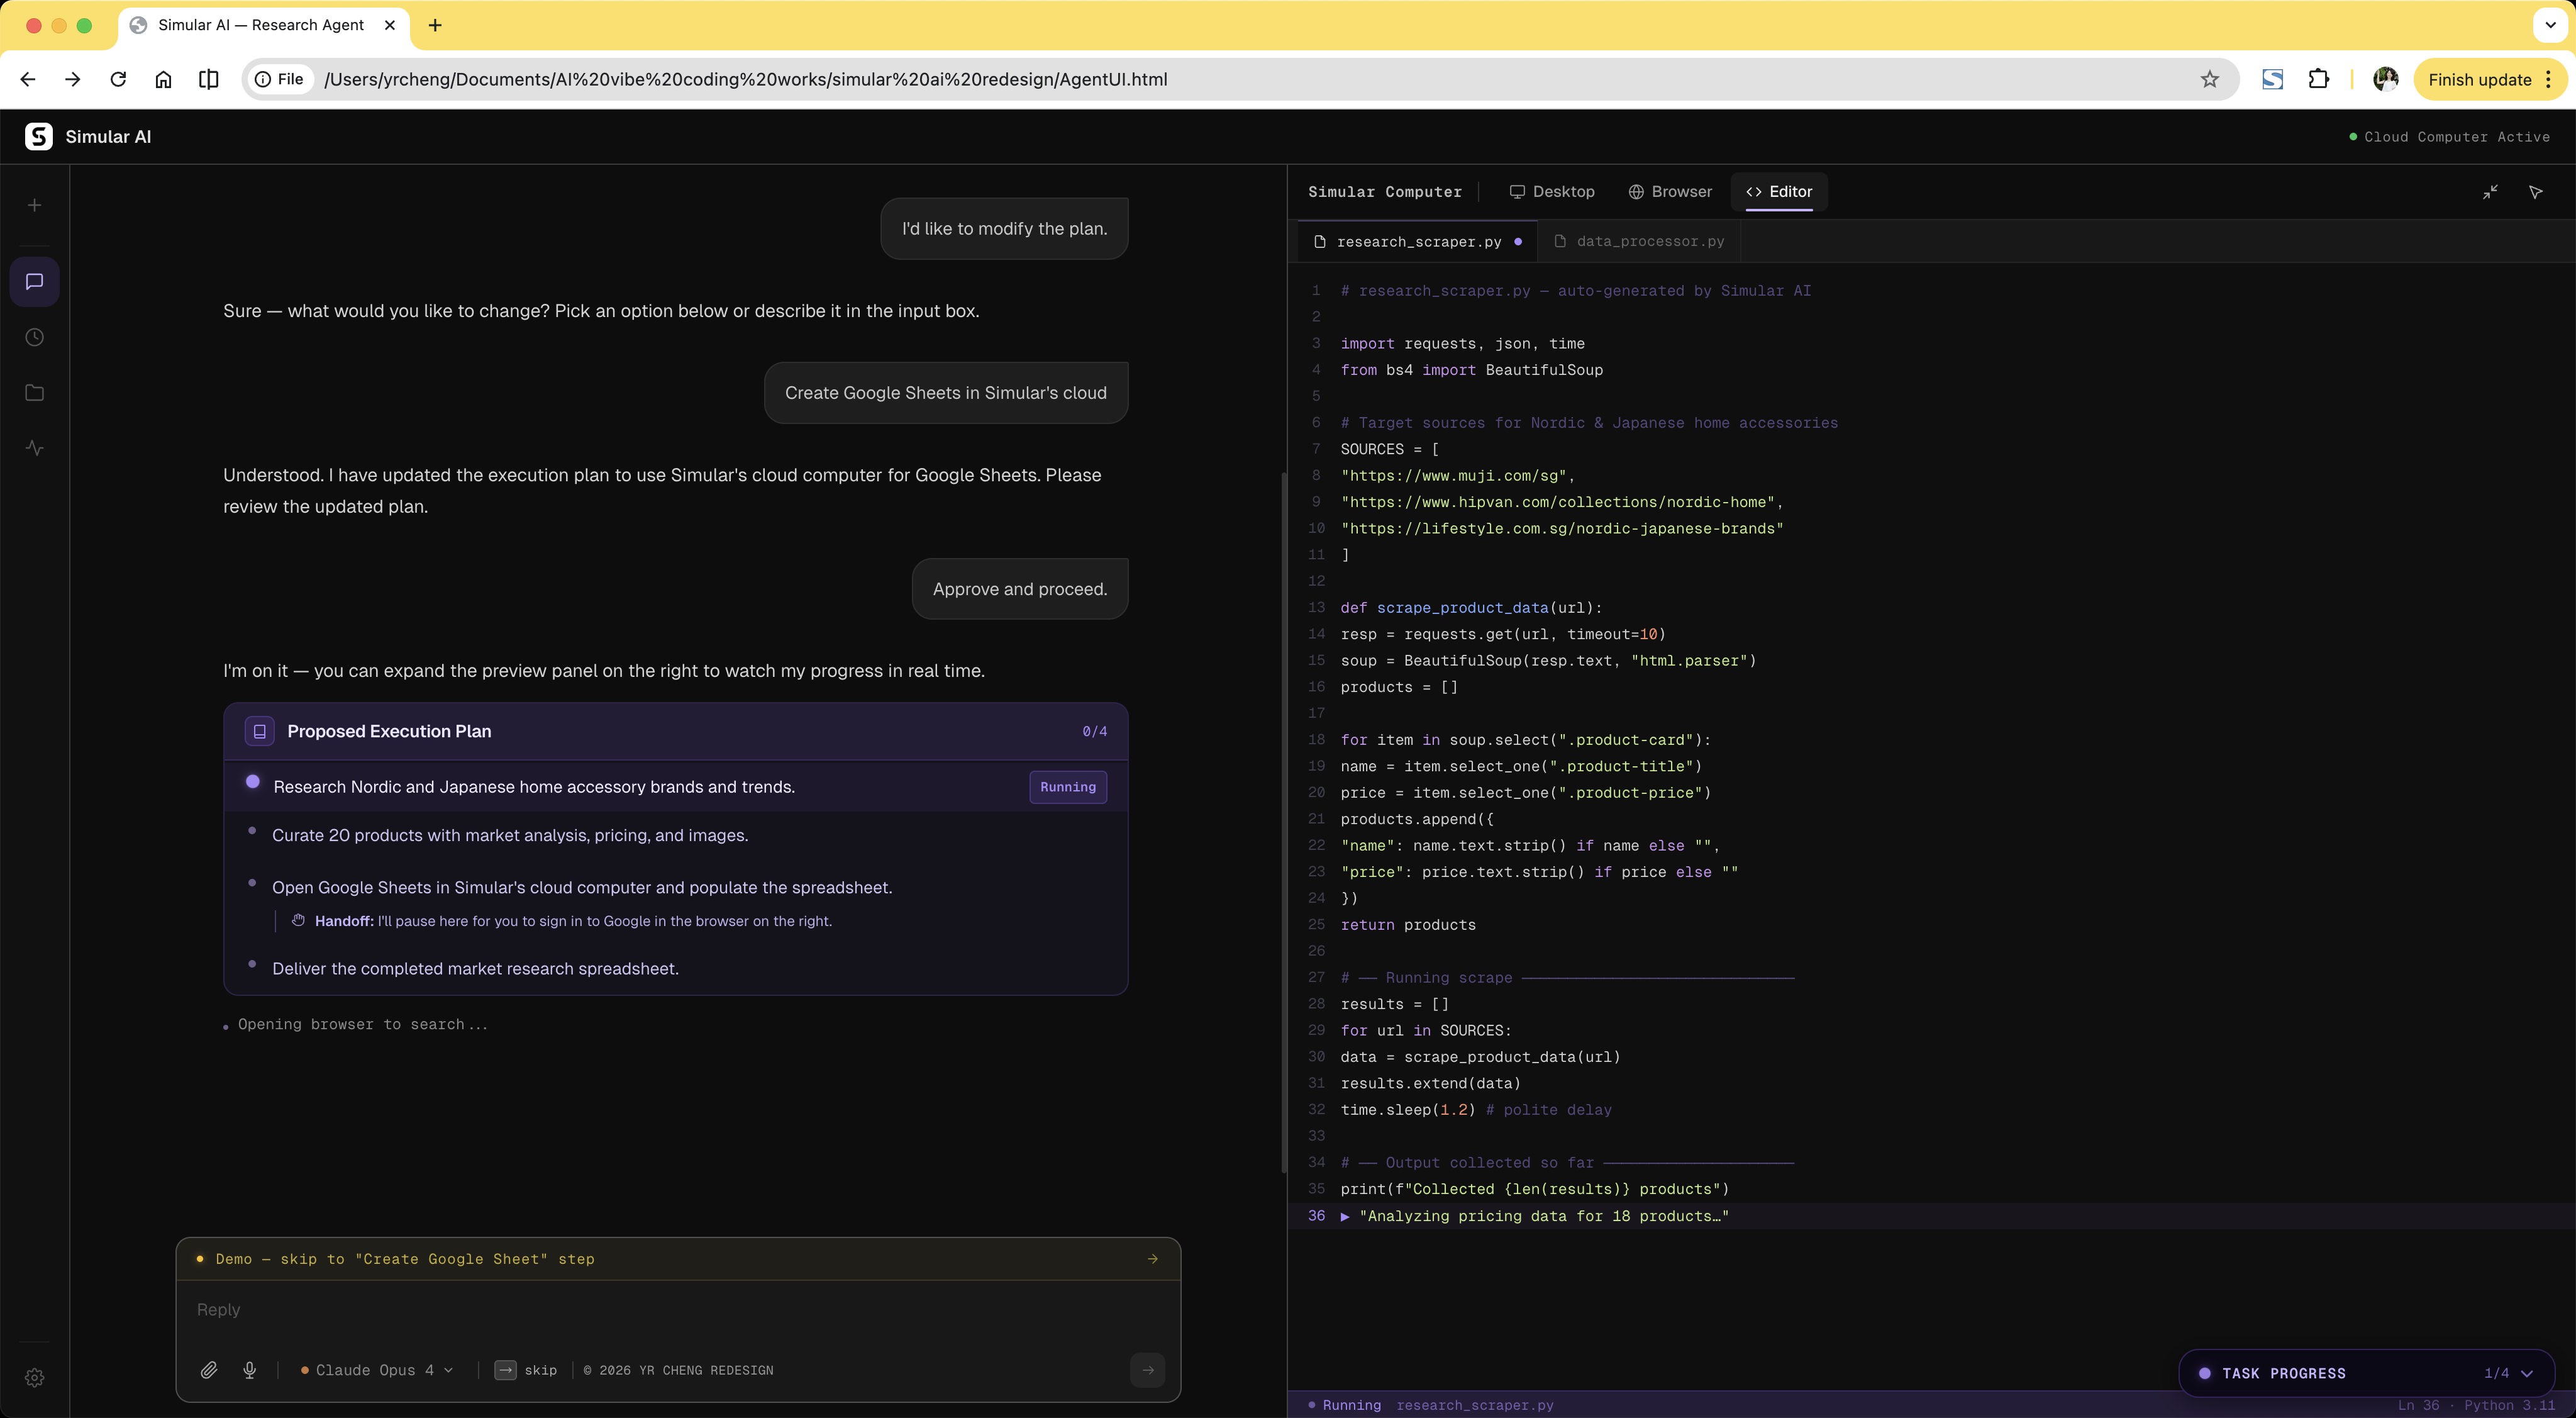Image resolution: width=2576 pixels, height=1418 pixels.
Task: Open the History panel in the sidebar
Action: point(34,337)
